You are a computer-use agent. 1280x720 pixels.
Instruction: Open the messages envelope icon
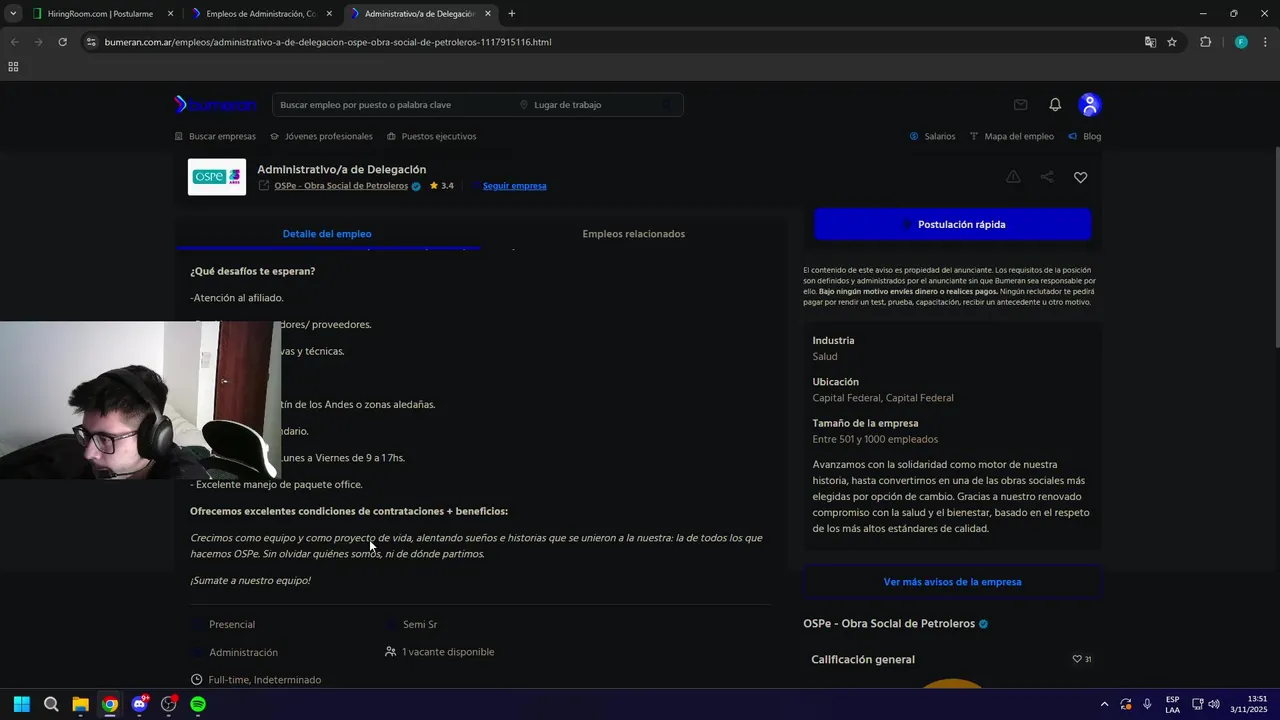[1020, 105]
